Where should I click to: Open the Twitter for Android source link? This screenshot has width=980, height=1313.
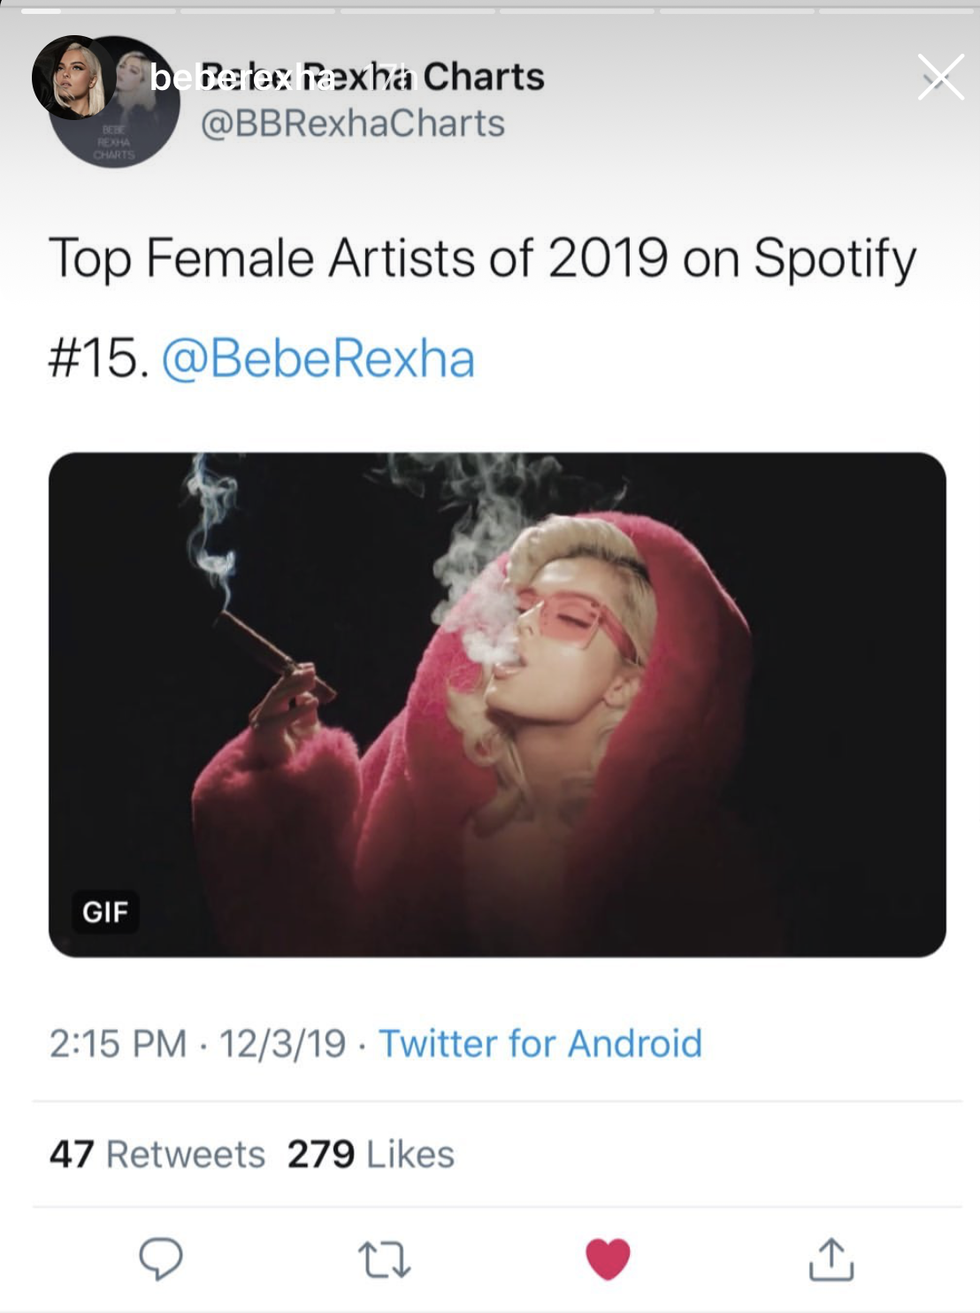pyautogui.click(x=540, y=1043)
